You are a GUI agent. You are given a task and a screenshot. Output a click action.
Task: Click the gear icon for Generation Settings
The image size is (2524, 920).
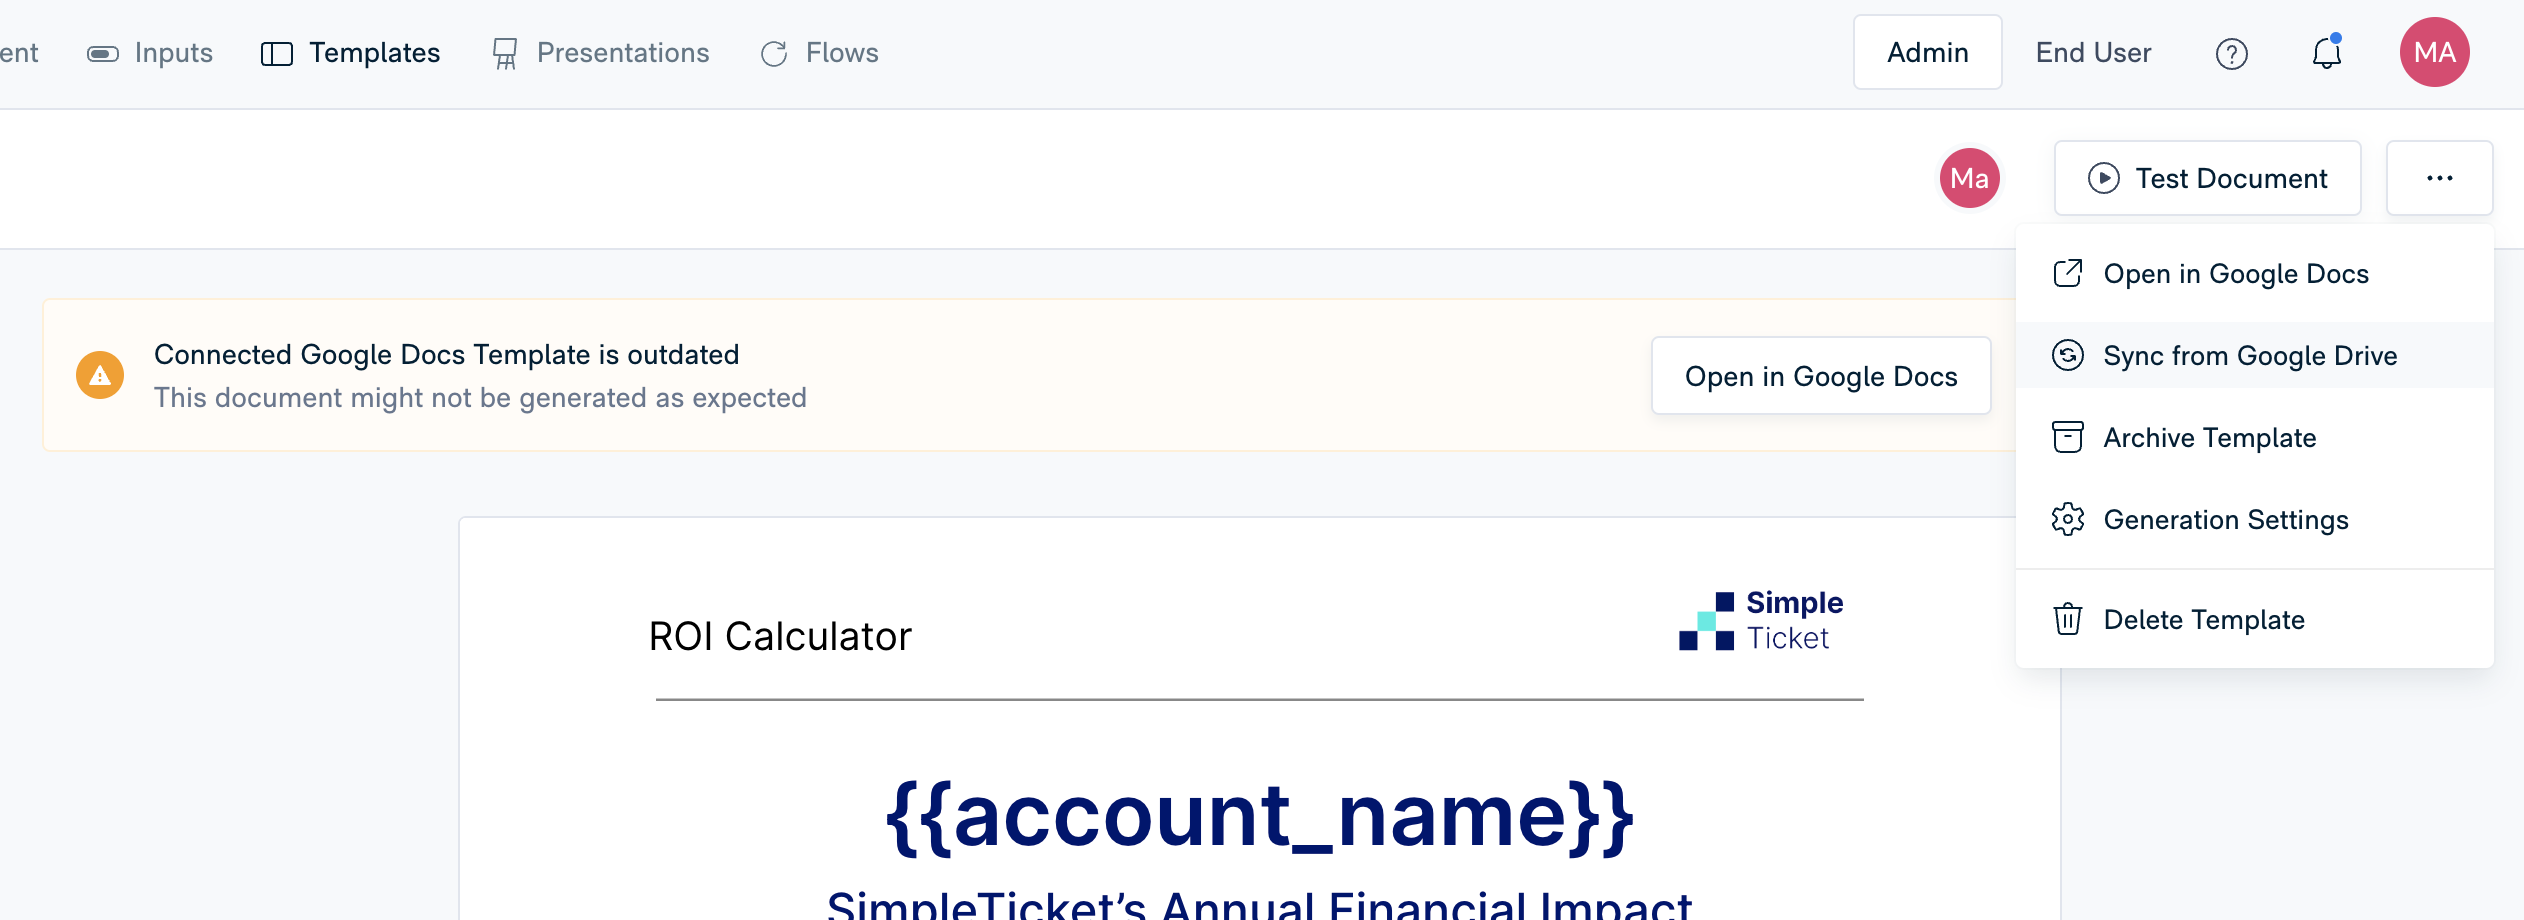(2068, 520)
